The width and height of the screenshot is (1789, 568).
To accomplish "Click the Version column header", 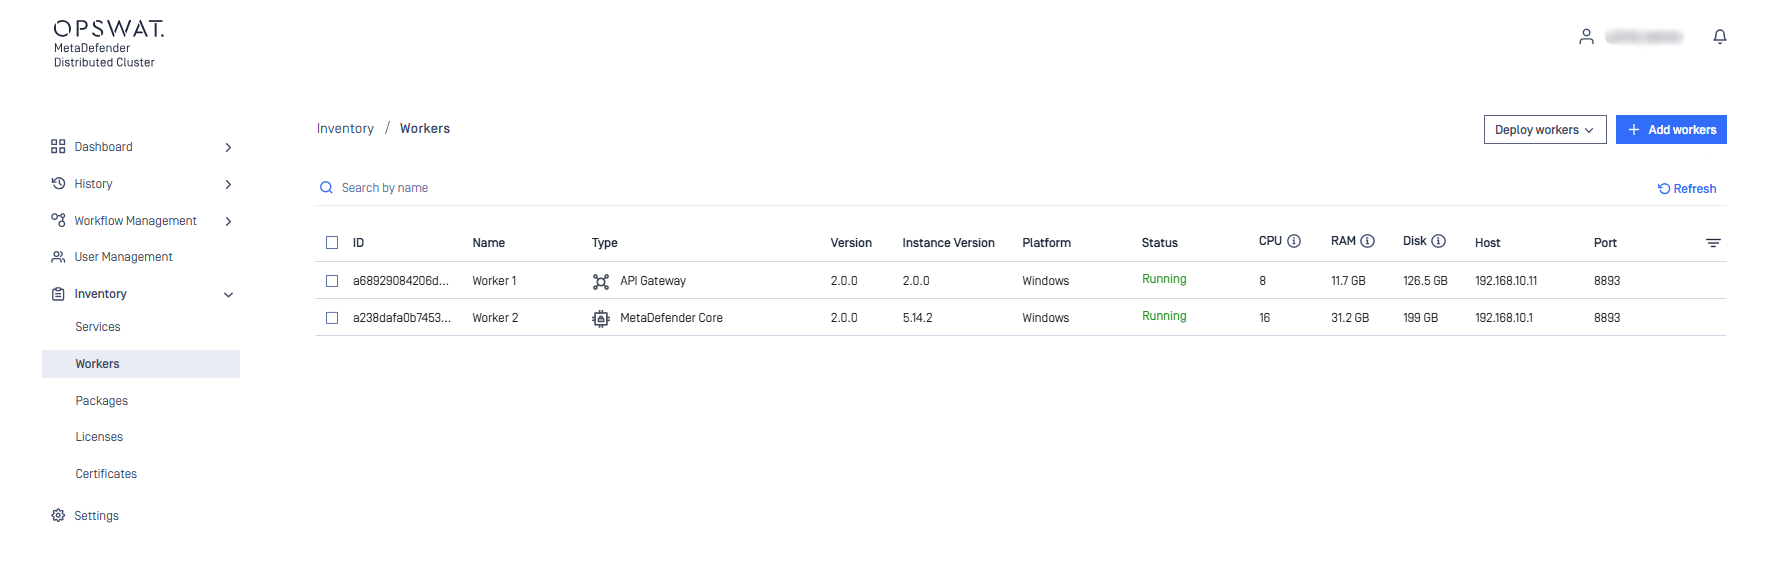I will [851, 243].
